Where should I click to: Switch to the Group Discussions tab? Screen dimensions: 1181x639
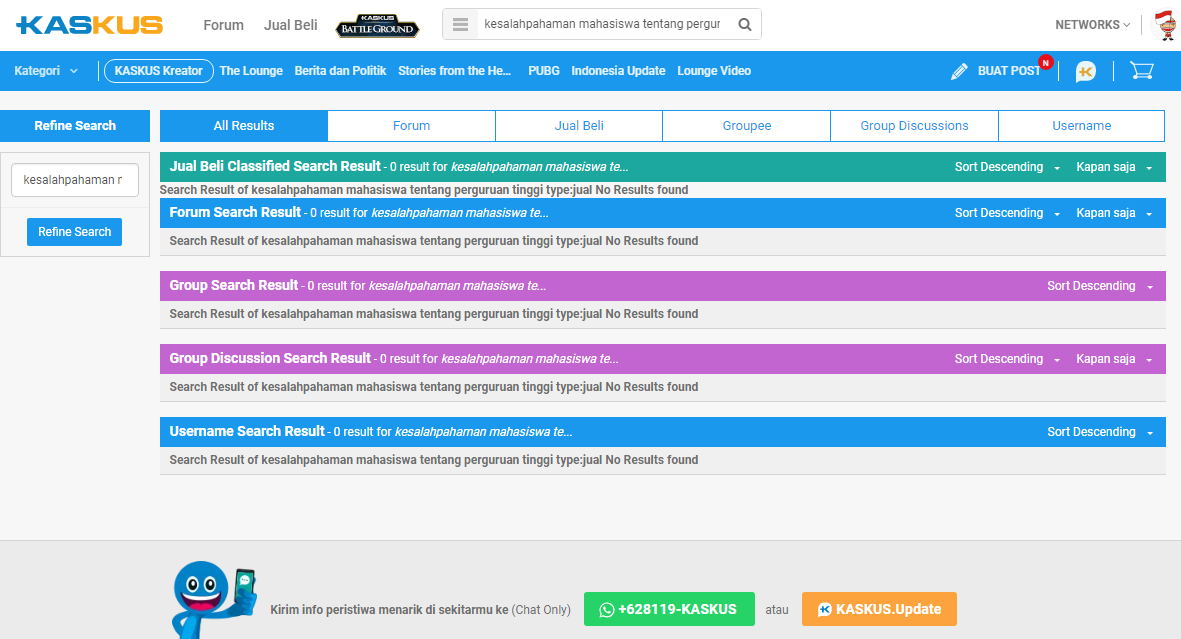914,126
